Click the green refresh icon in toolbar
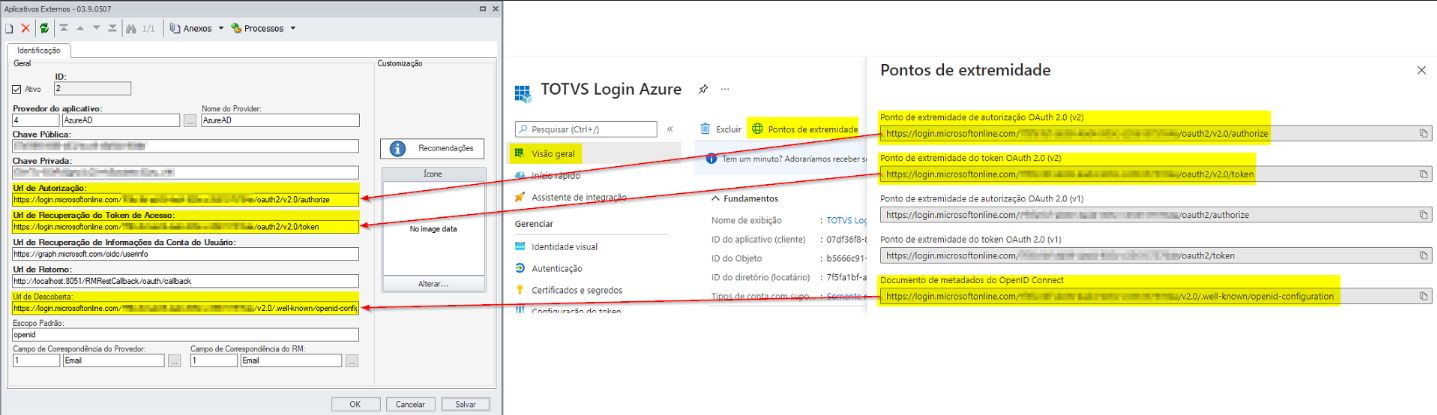Screen dimensions: 1437x415 click(x=45, y=28)
